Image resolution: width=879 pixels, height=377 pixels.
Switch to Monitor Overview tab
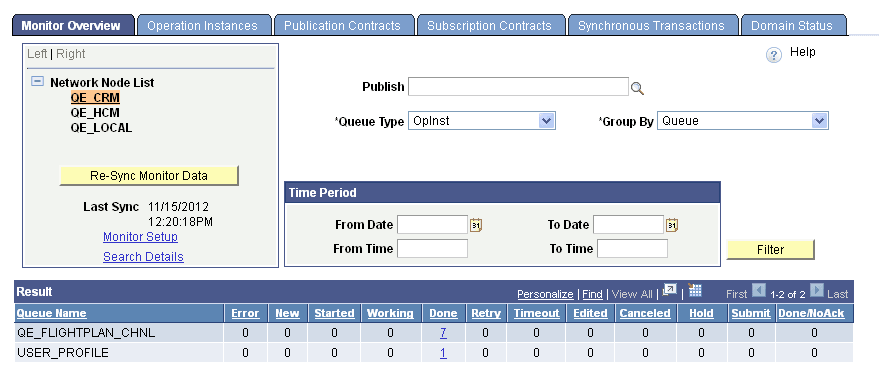tap(73, 26)
